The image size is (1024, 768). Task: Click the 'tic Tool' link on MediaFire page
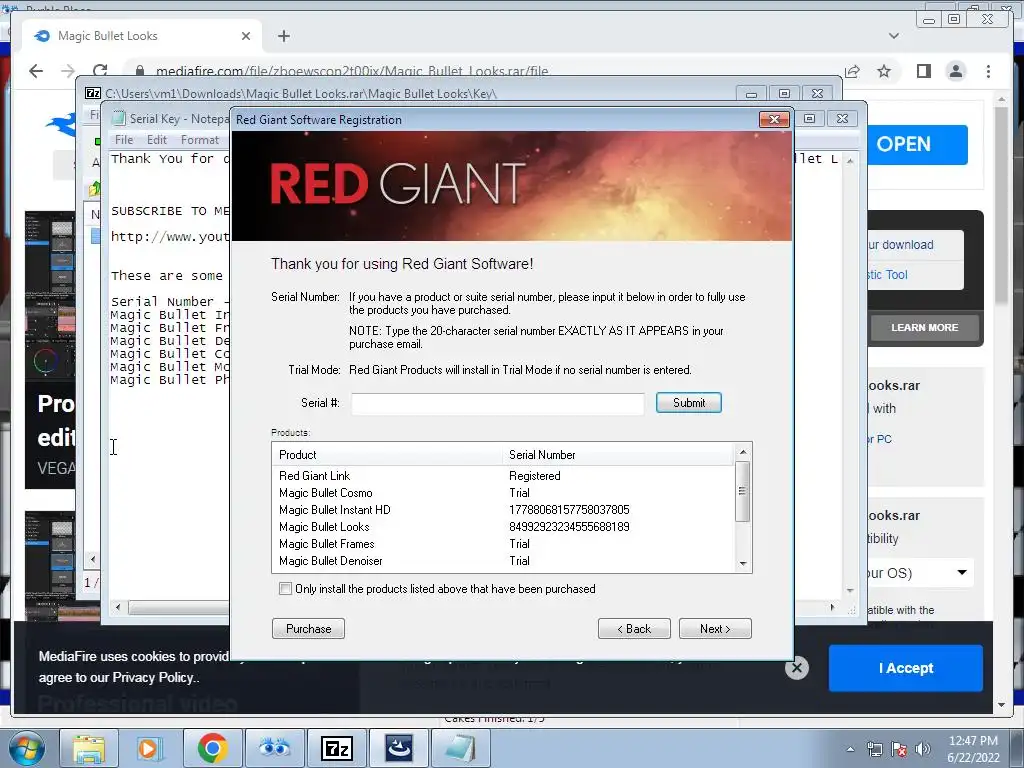888,274
